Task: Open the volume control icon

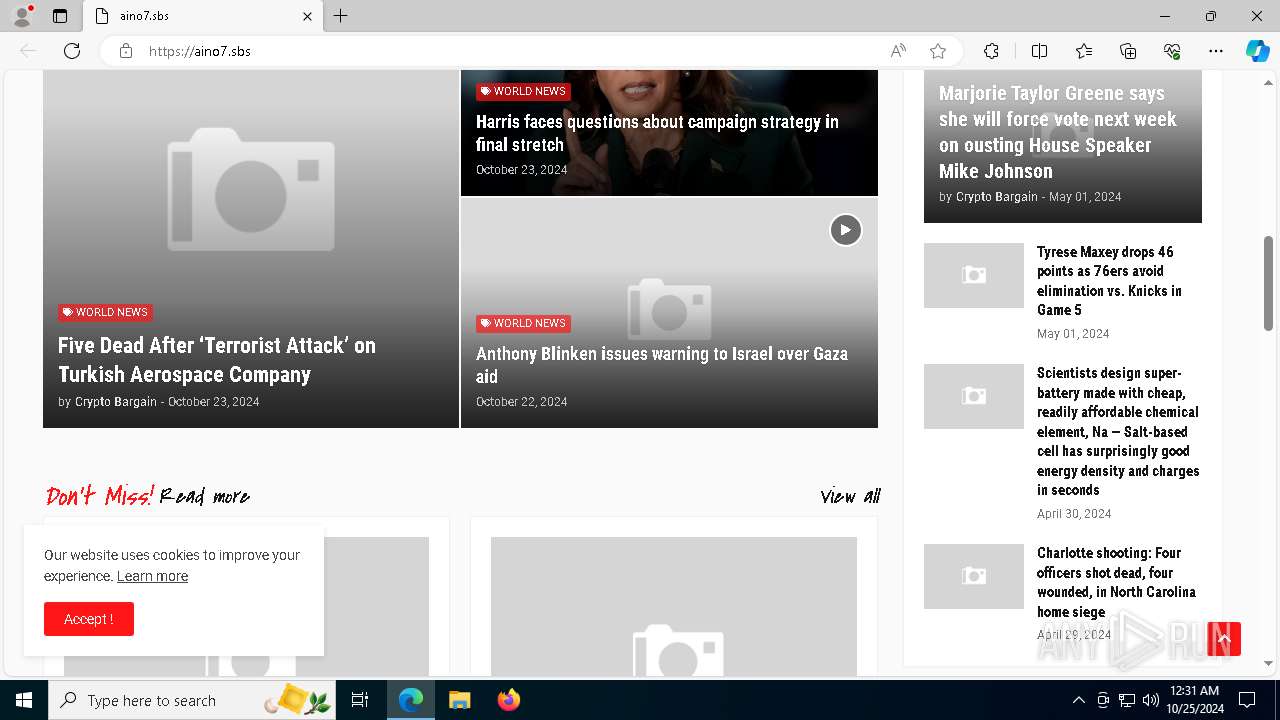Action: [1151, 700]
